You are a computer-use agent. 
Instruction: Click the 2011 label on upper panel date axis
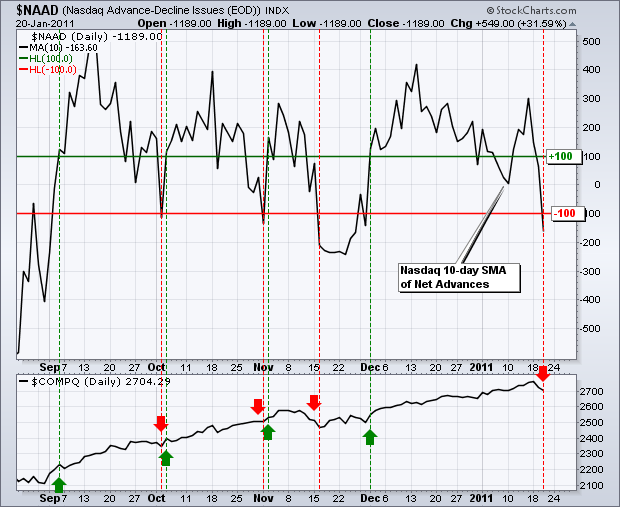tap(481, 367)
